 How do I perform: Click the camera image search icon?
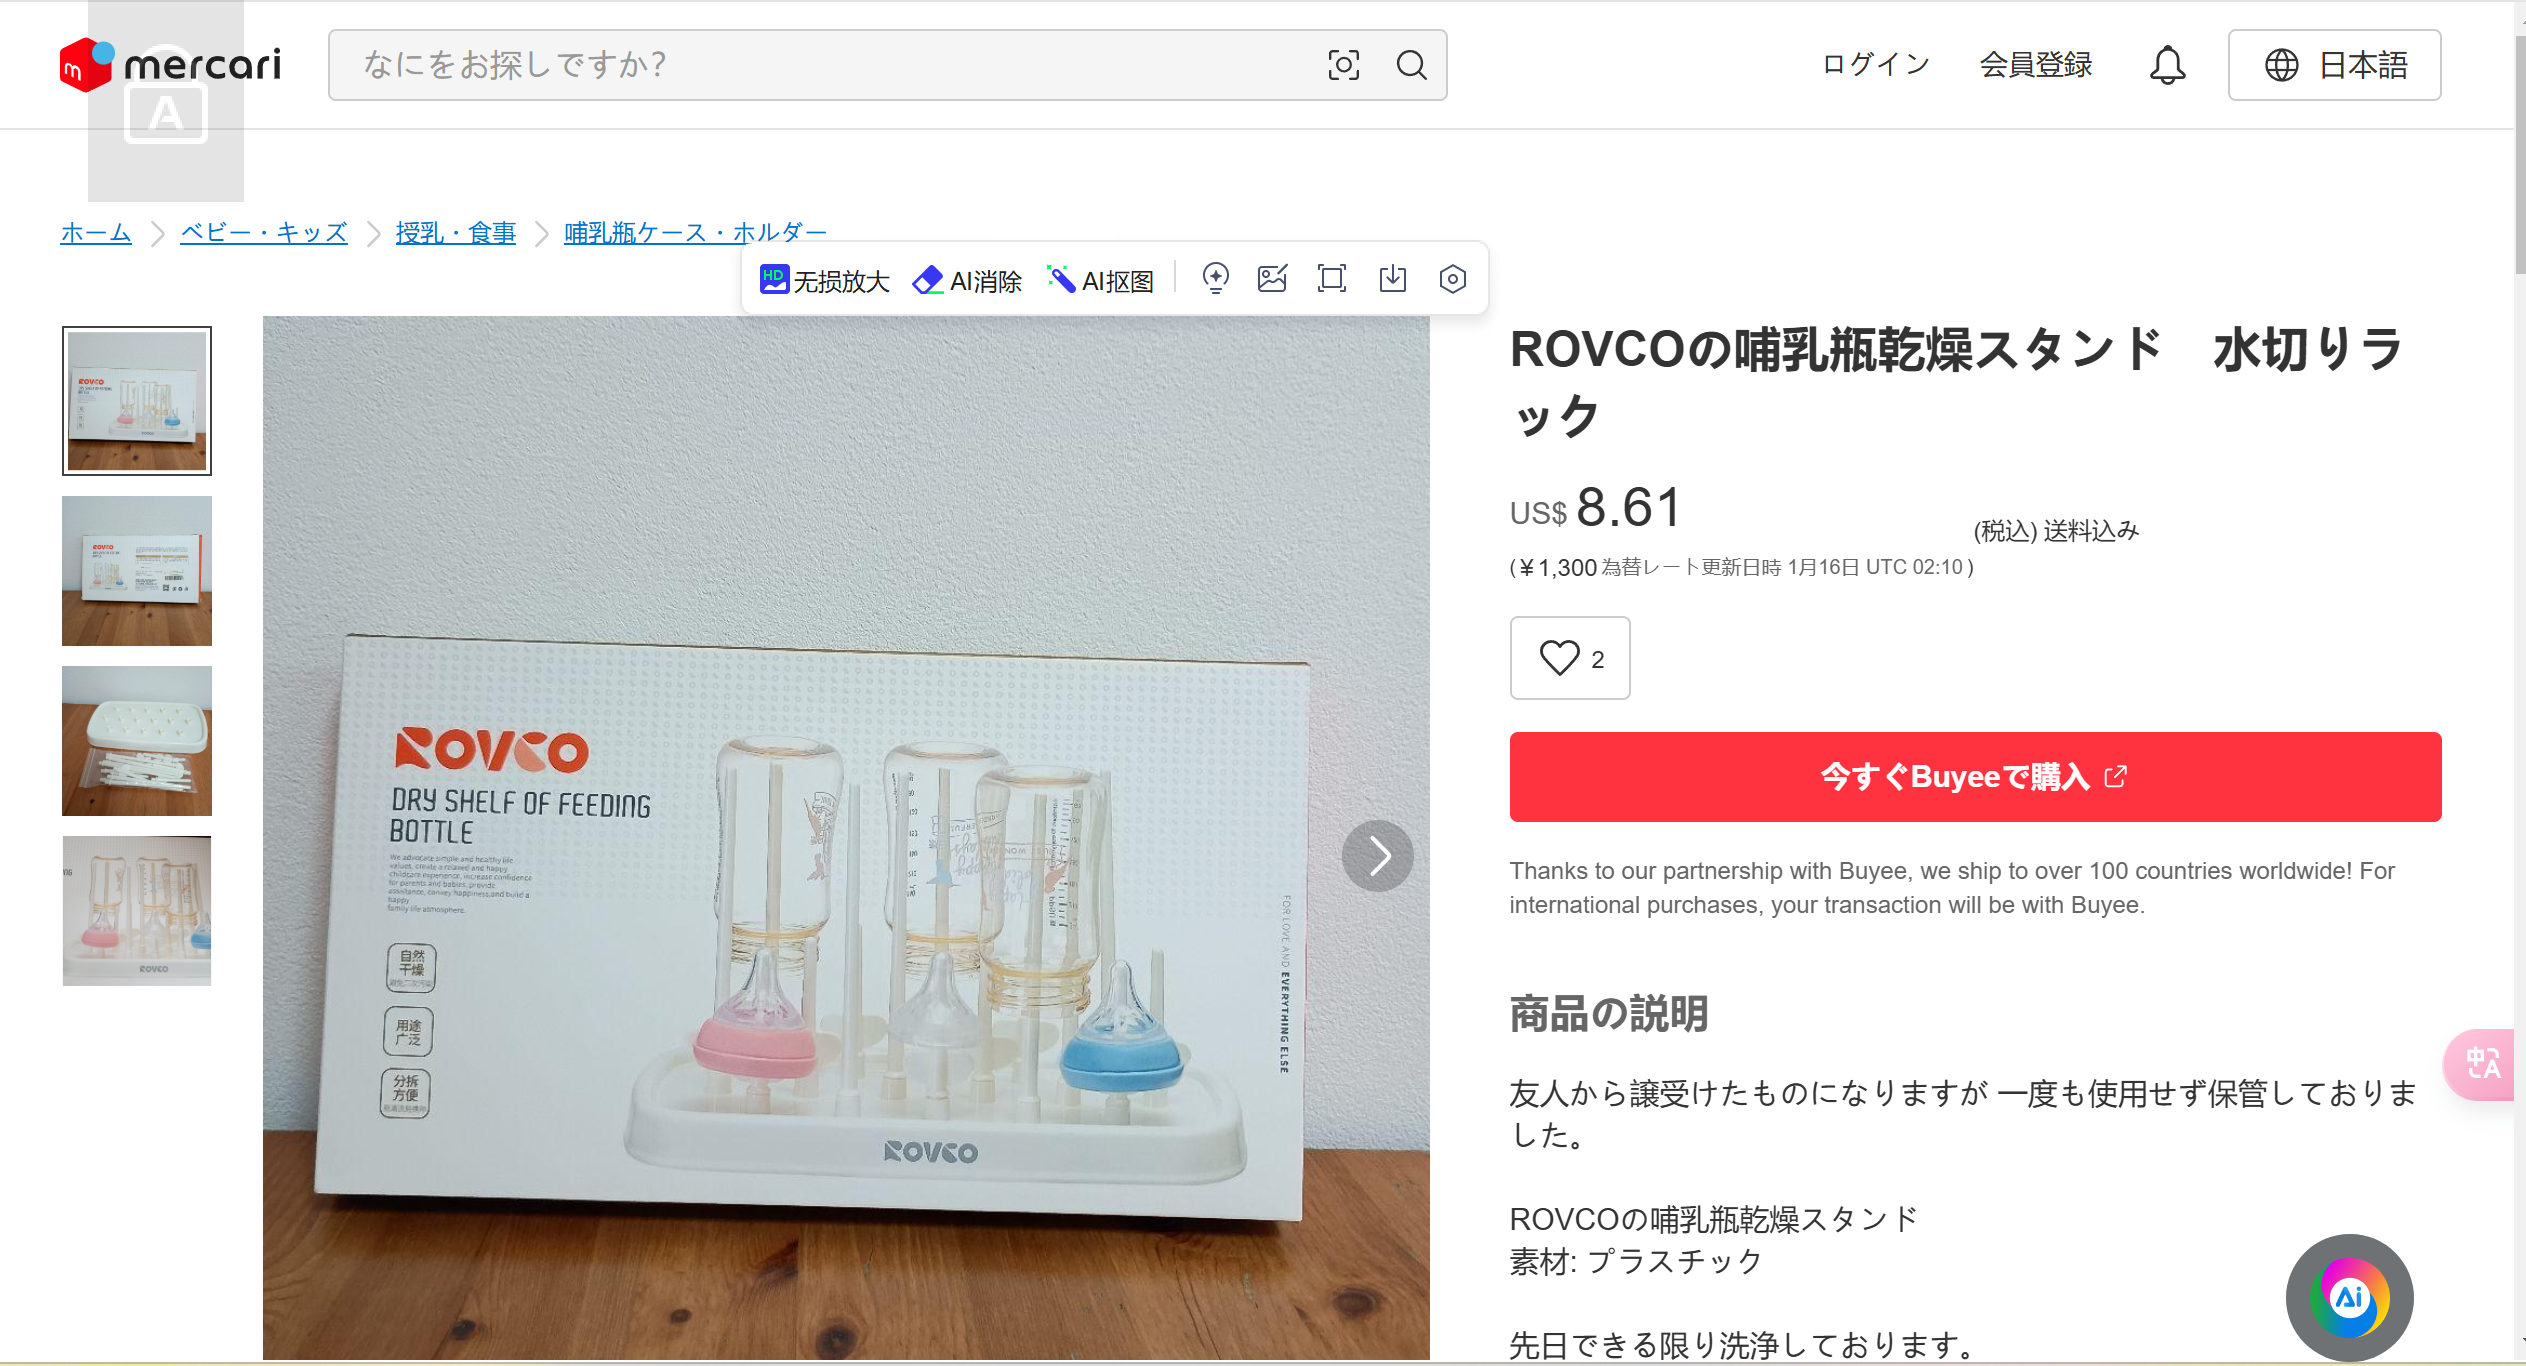tap(1343, 65)
